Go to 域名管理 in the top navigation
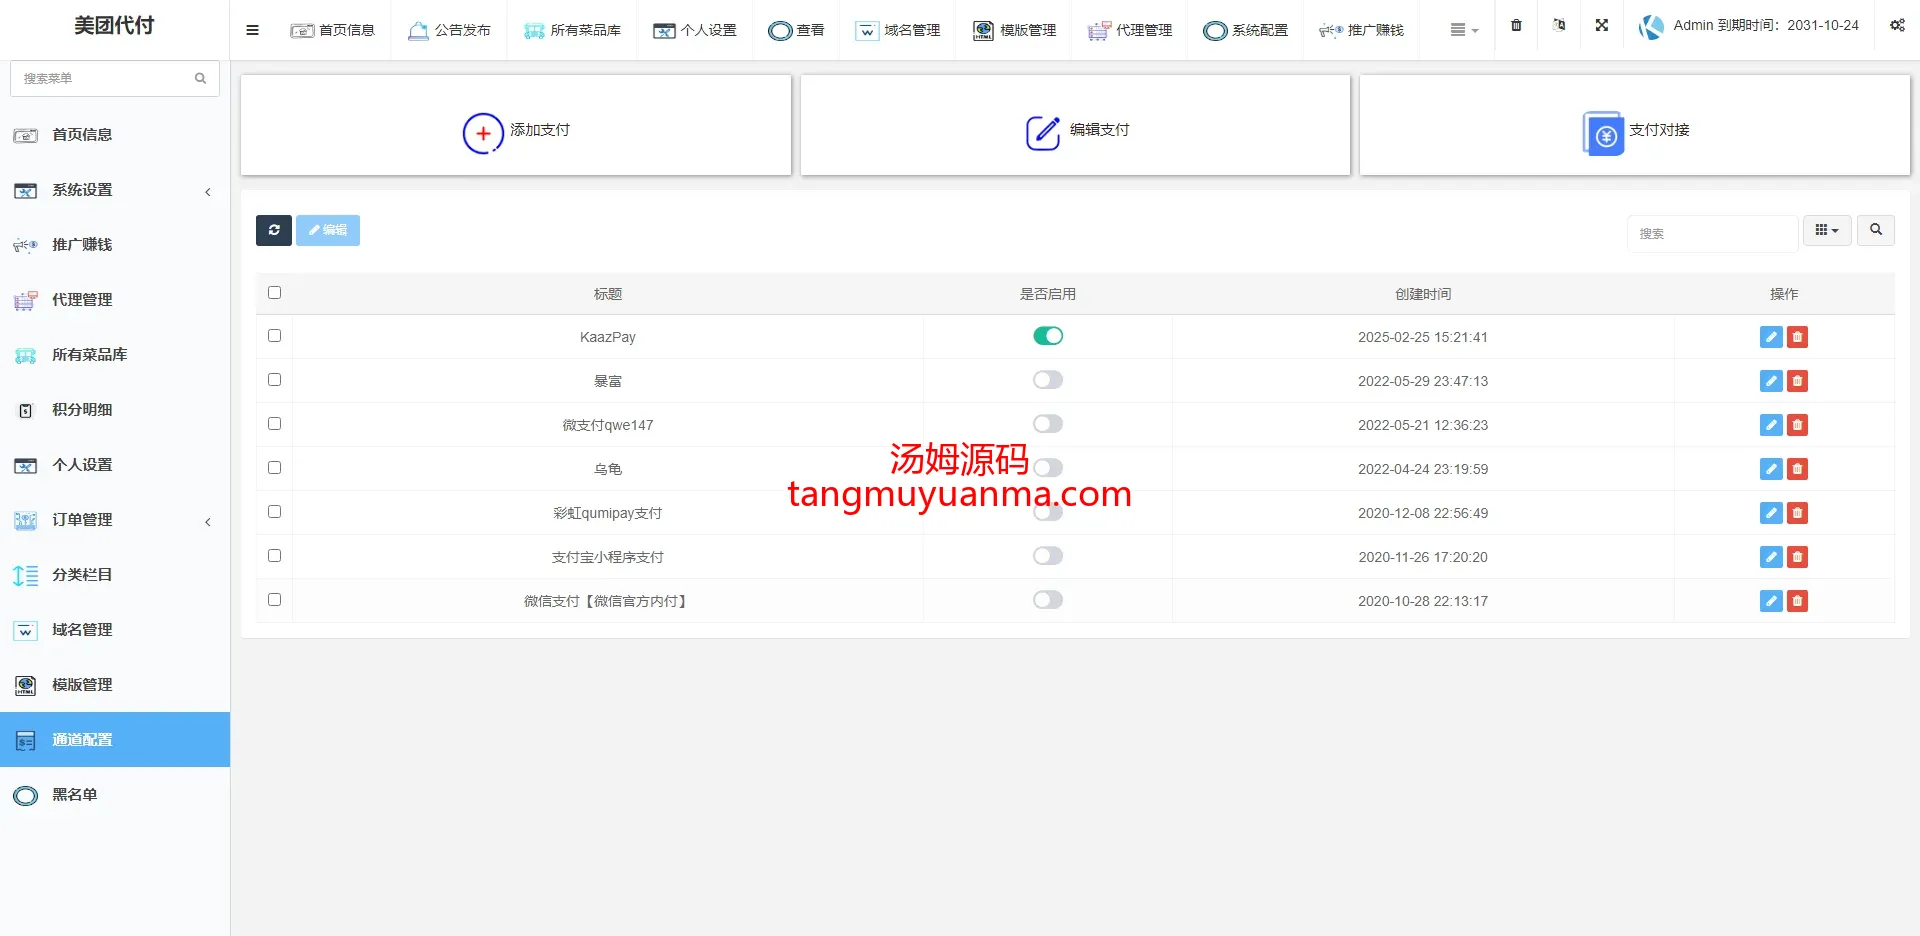 (898, 30)
